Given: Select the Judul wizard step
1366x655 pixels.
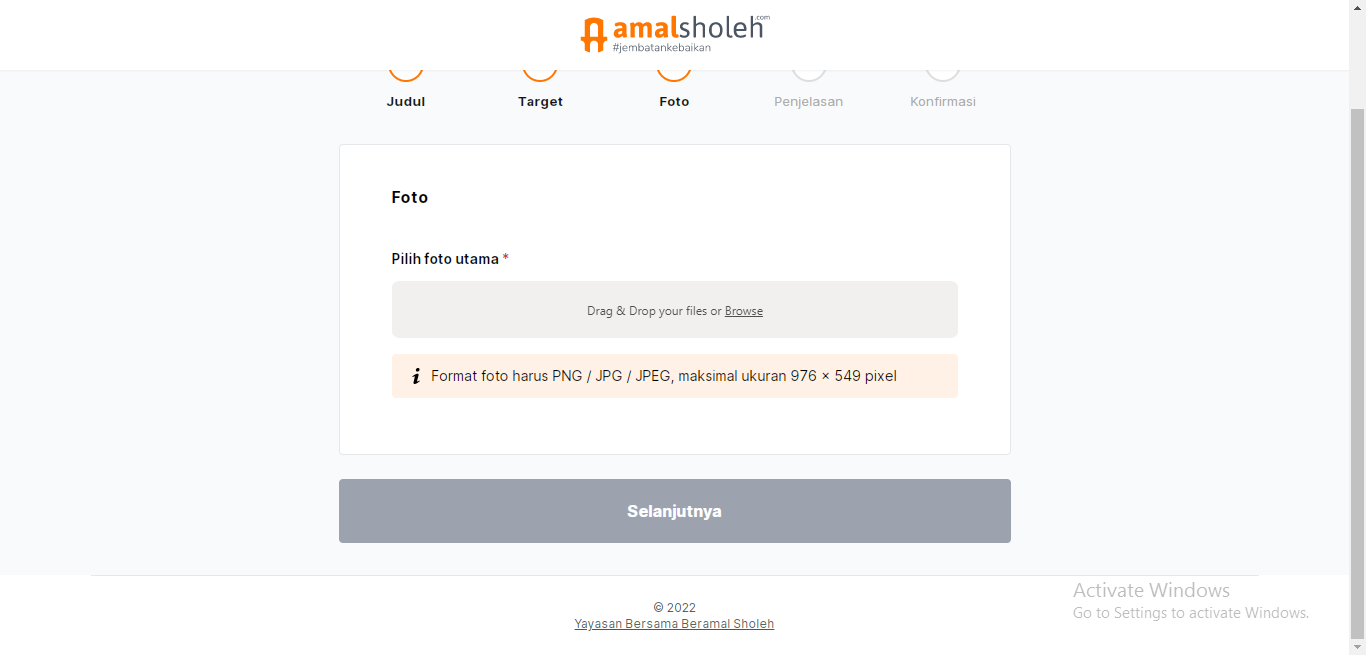Looking at the screenshot, I should [406, 101].
